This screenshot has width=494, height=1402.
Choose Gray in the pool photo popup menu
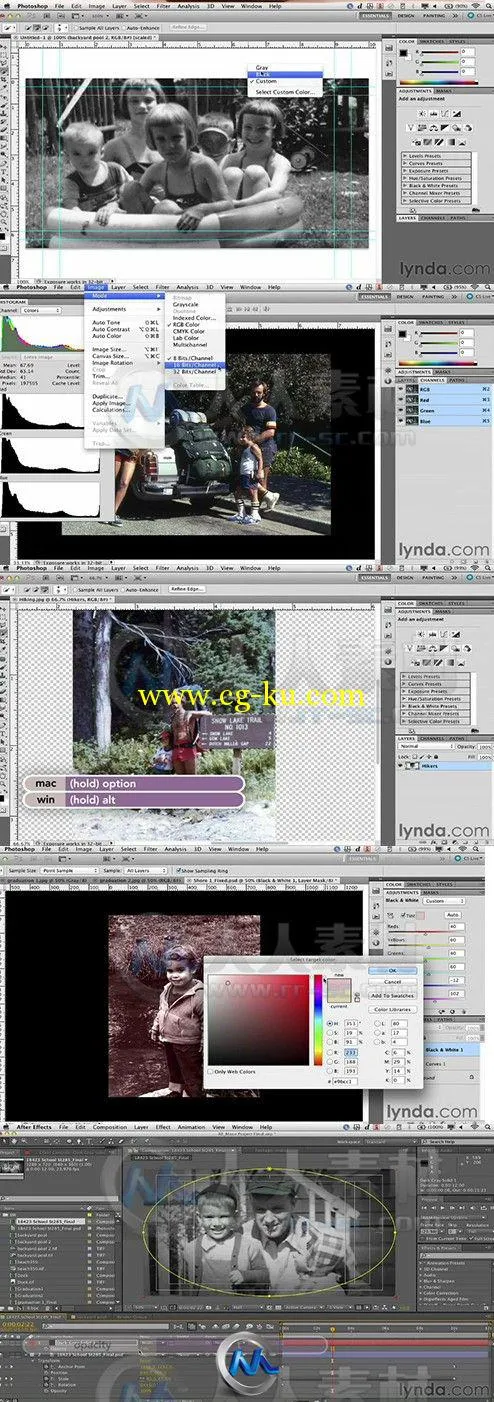[x=262, y=67]
